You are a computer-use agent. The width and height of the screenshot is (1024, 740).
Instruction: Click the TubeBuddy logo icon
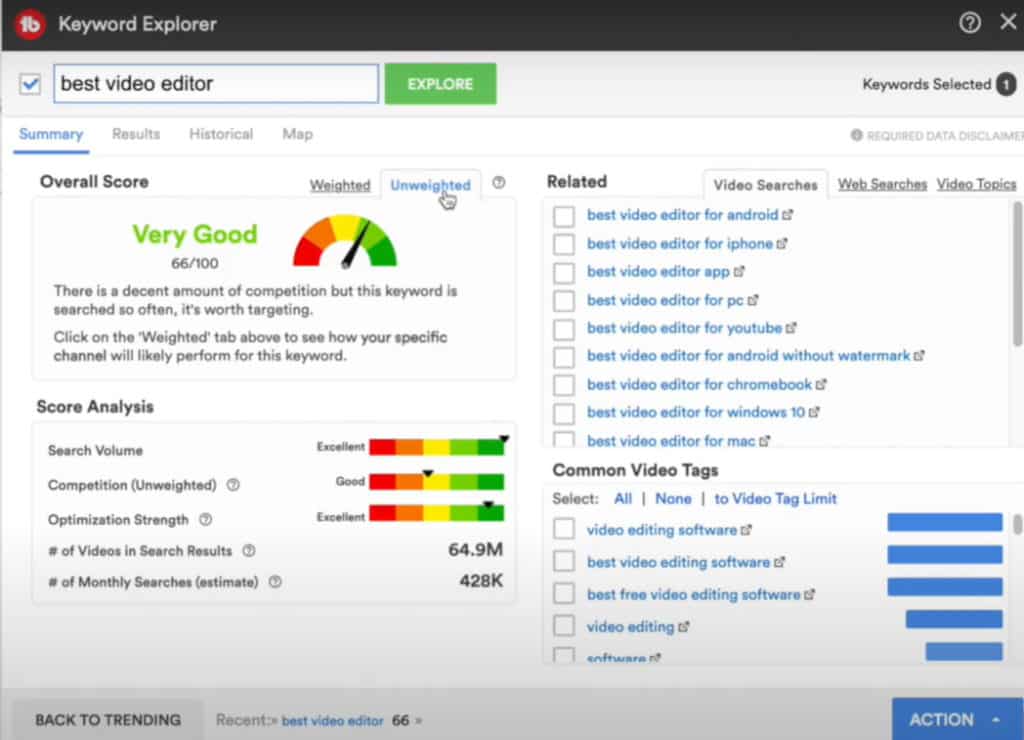[x=31, y=24]
